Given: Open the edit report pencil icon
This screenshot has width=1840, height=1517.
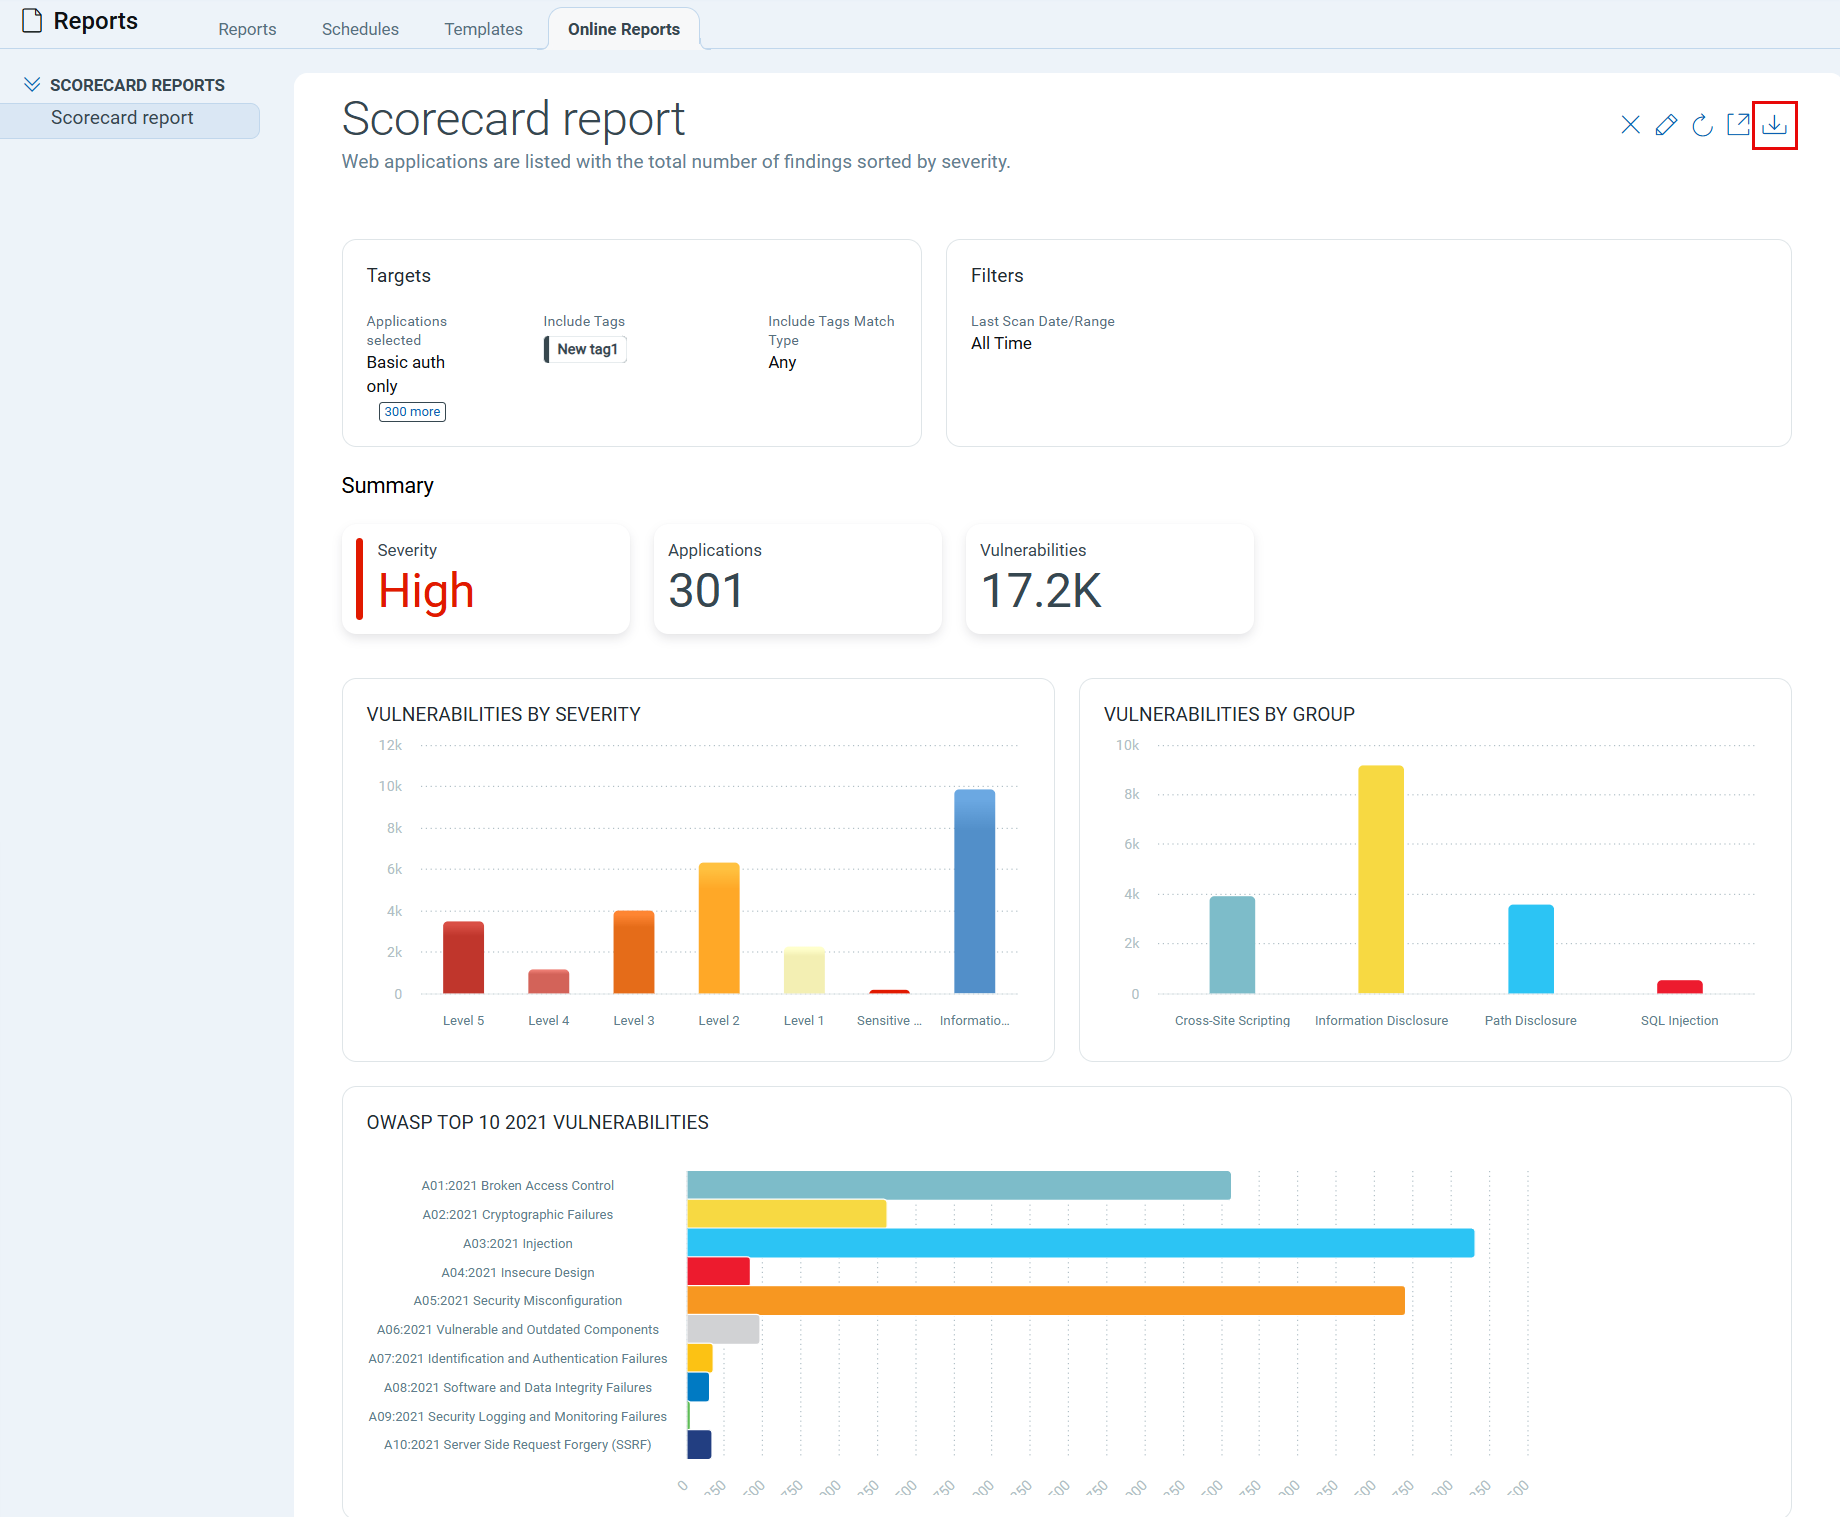Looking at the screenshot, I should coord(1666,125).
